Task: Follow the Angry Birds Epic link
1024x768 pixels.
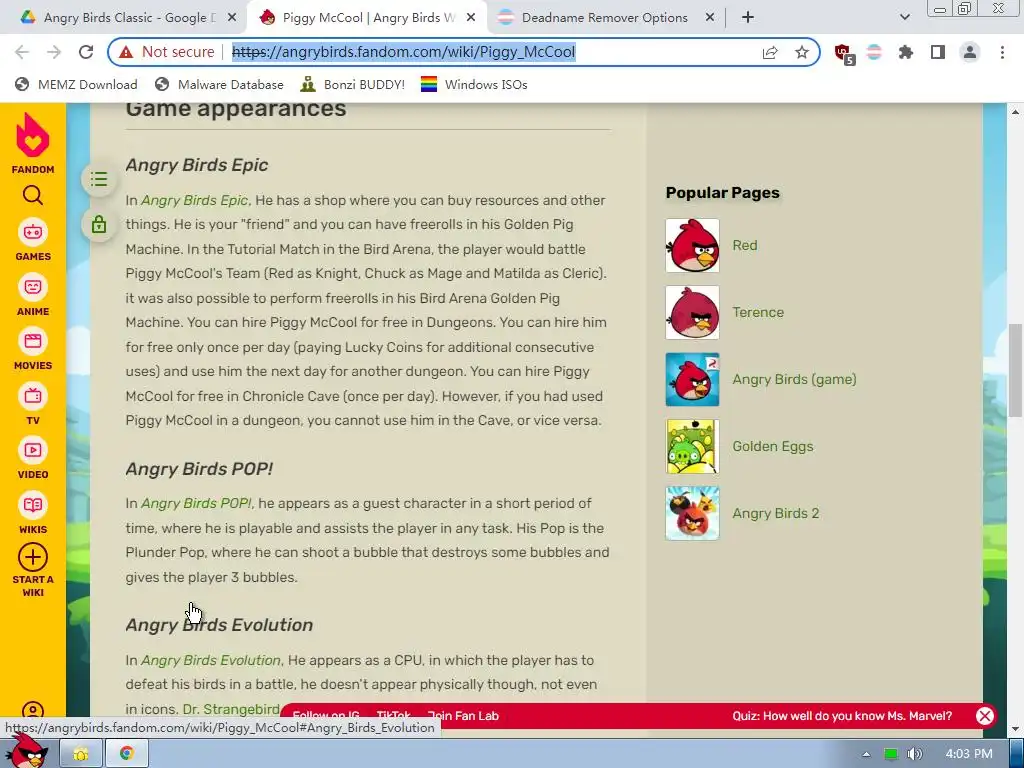Action: pyautogui.click(x=195, y=200)
